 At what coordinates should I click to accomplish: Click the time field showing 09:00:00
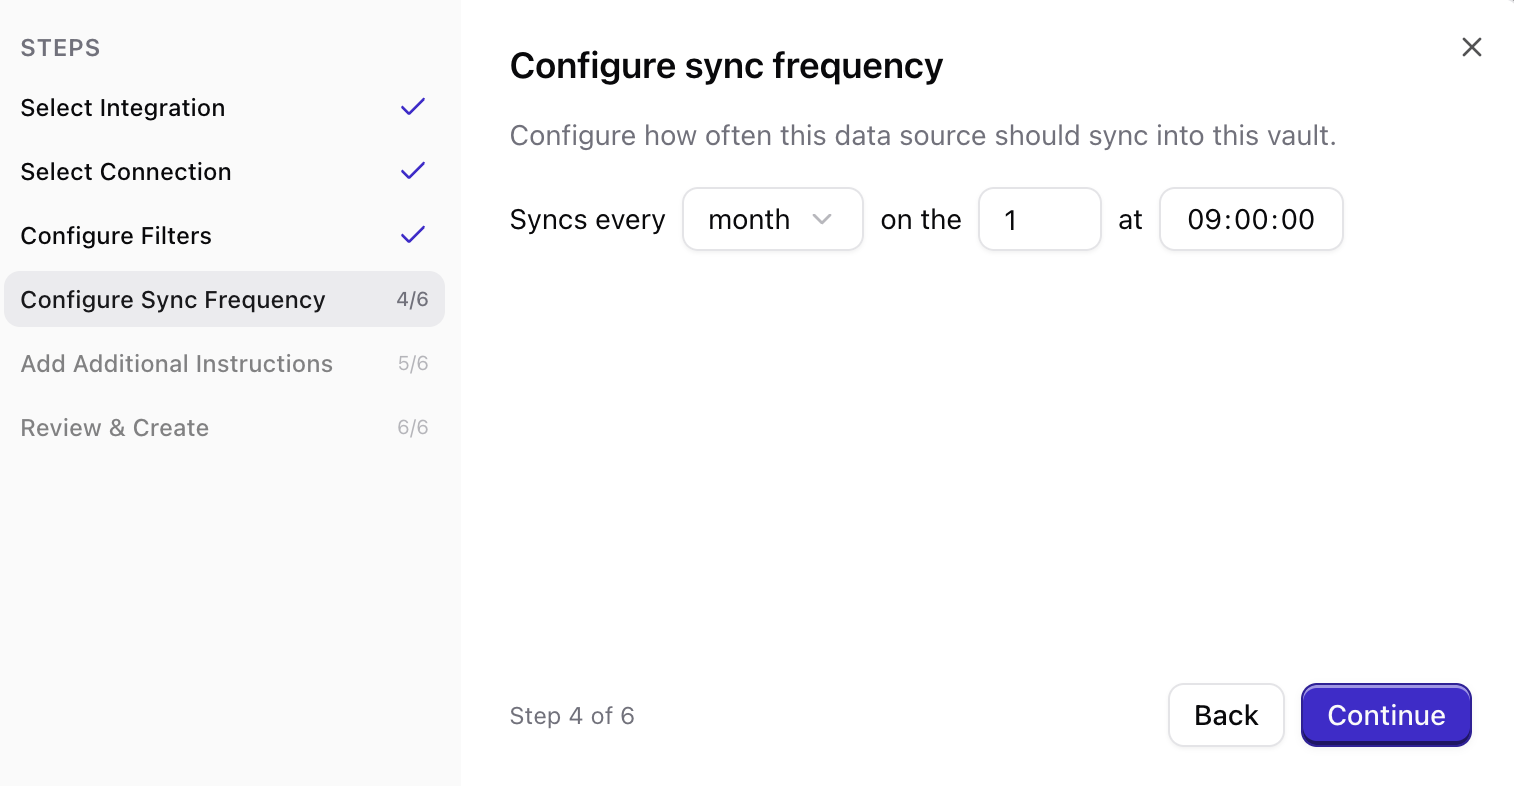[1251, 219]
